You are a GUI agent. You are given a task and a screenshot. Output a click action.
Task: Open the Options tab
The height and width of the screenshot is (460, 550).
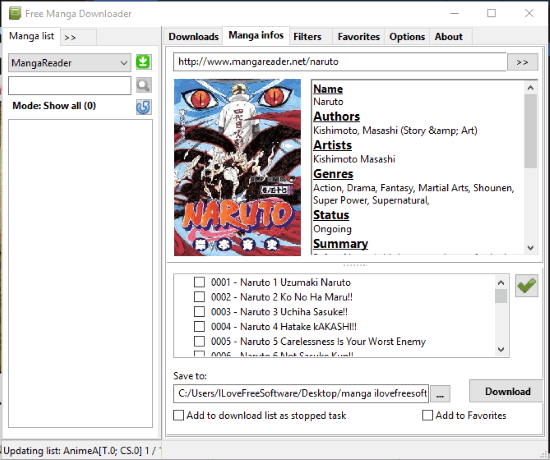coord(407,36)
